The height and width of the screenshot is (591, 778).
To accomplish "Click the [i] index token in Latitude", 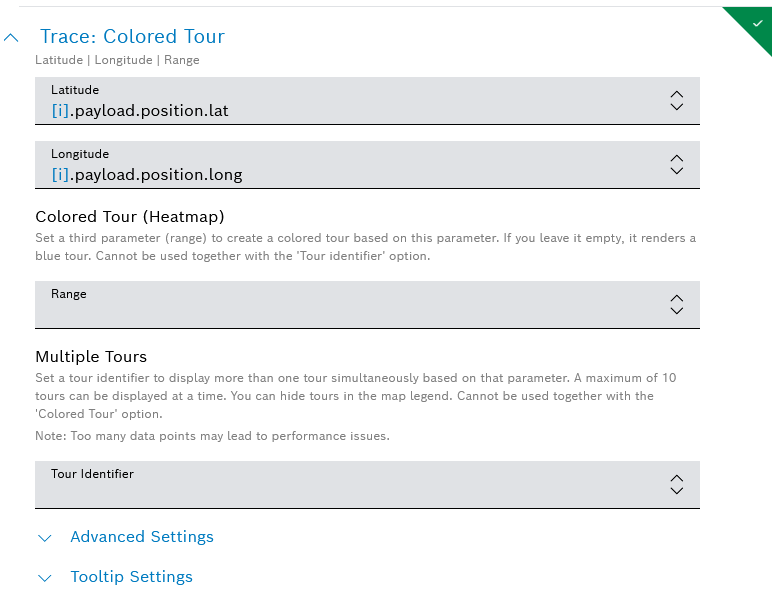I will pos(61,111).
